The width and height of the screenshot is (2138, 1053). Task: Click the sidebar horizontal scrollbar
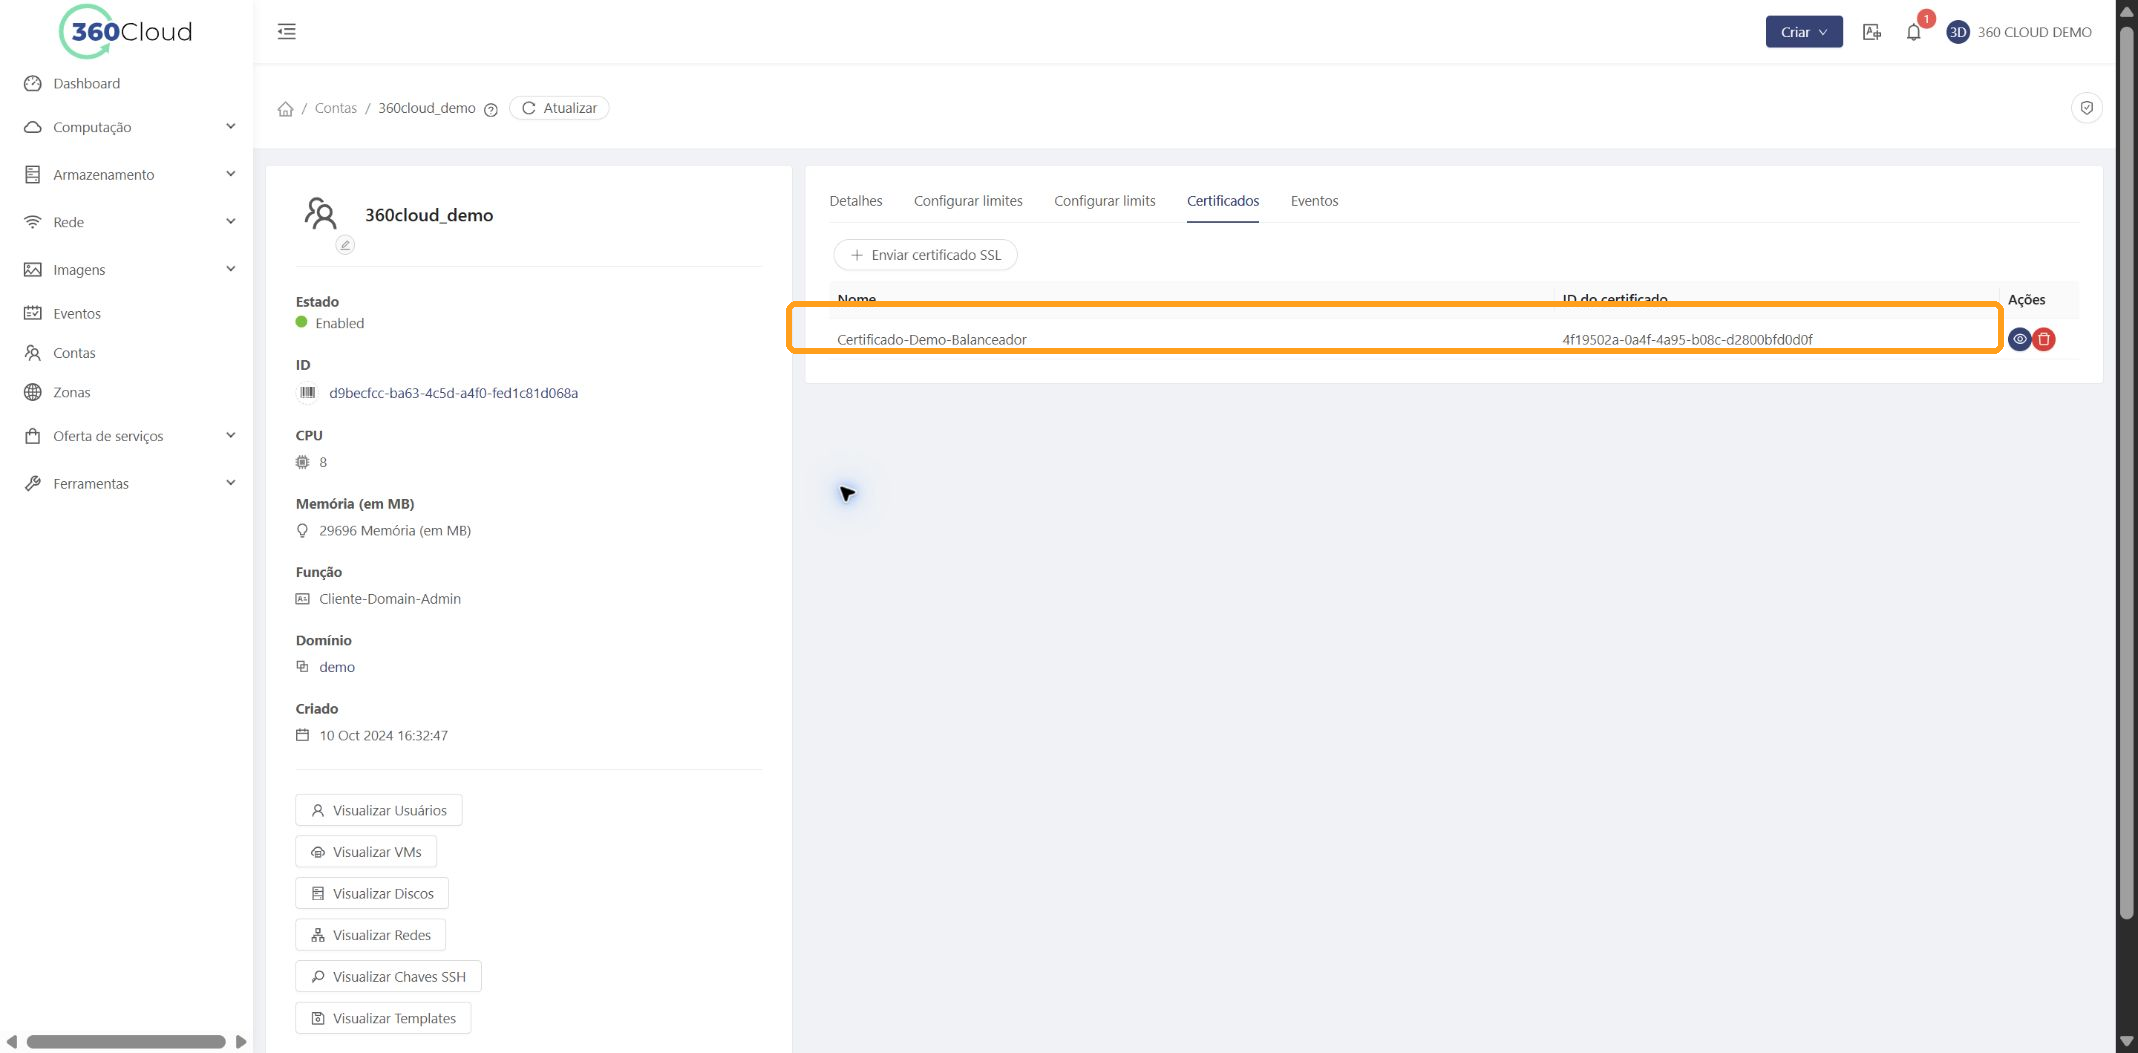(126, 1042)
